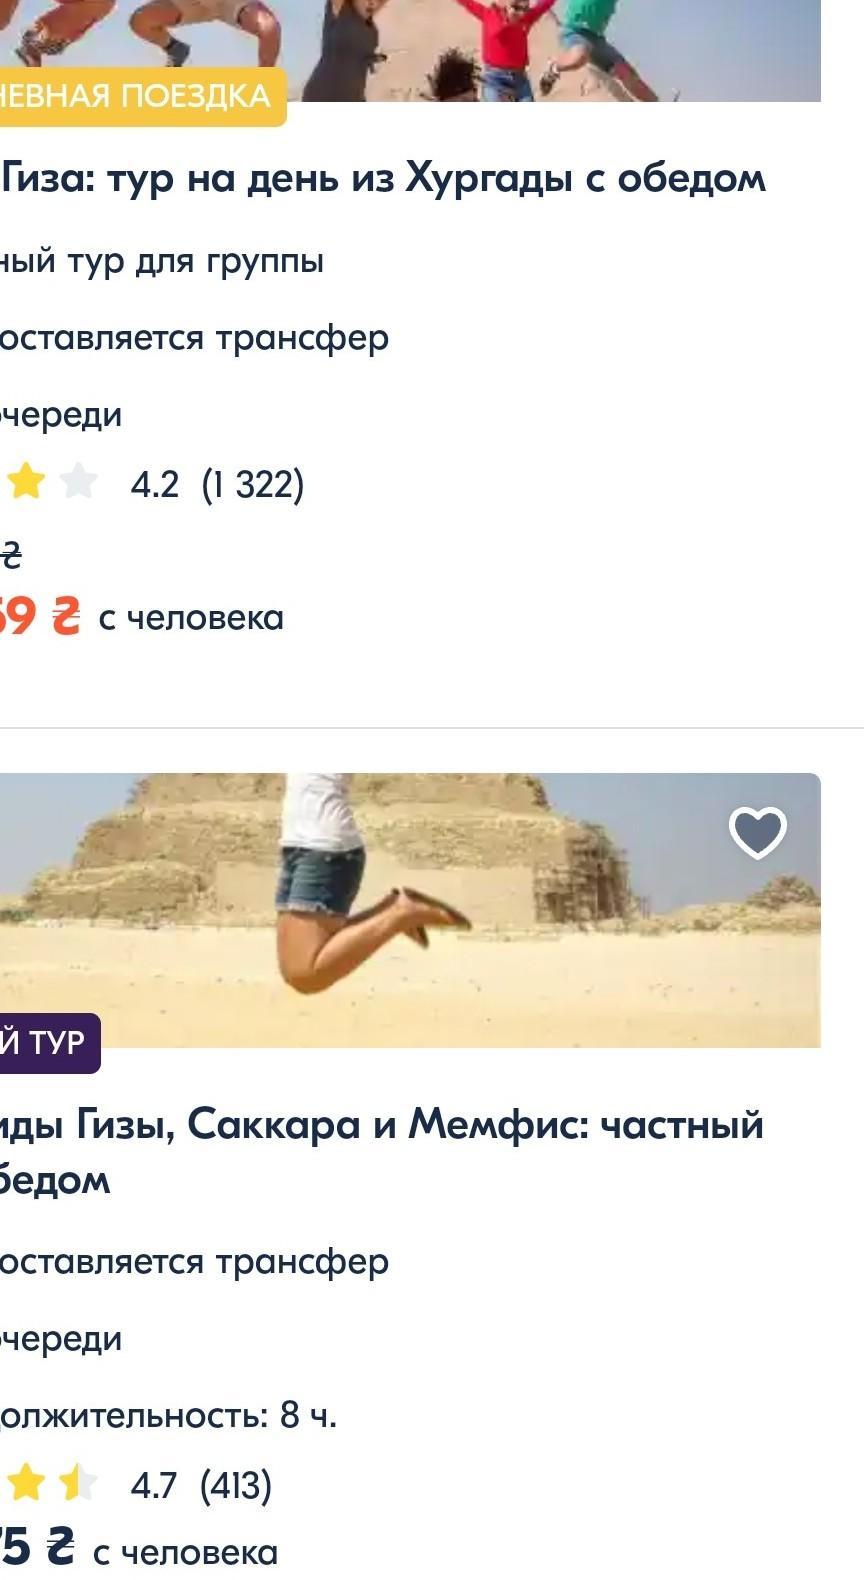Click the first tour's skip-the-line text
Screen dimensions: 864x1580
[61, 415]
